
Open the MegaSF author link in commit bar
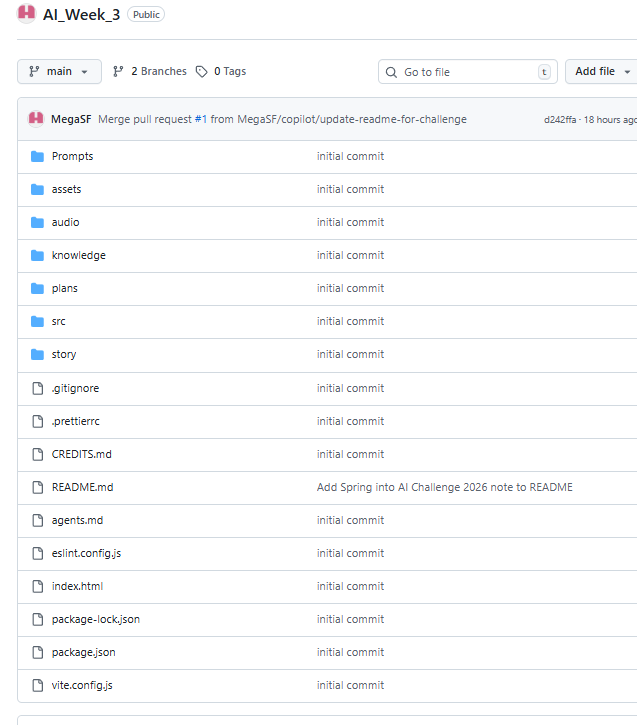(71, 119)
